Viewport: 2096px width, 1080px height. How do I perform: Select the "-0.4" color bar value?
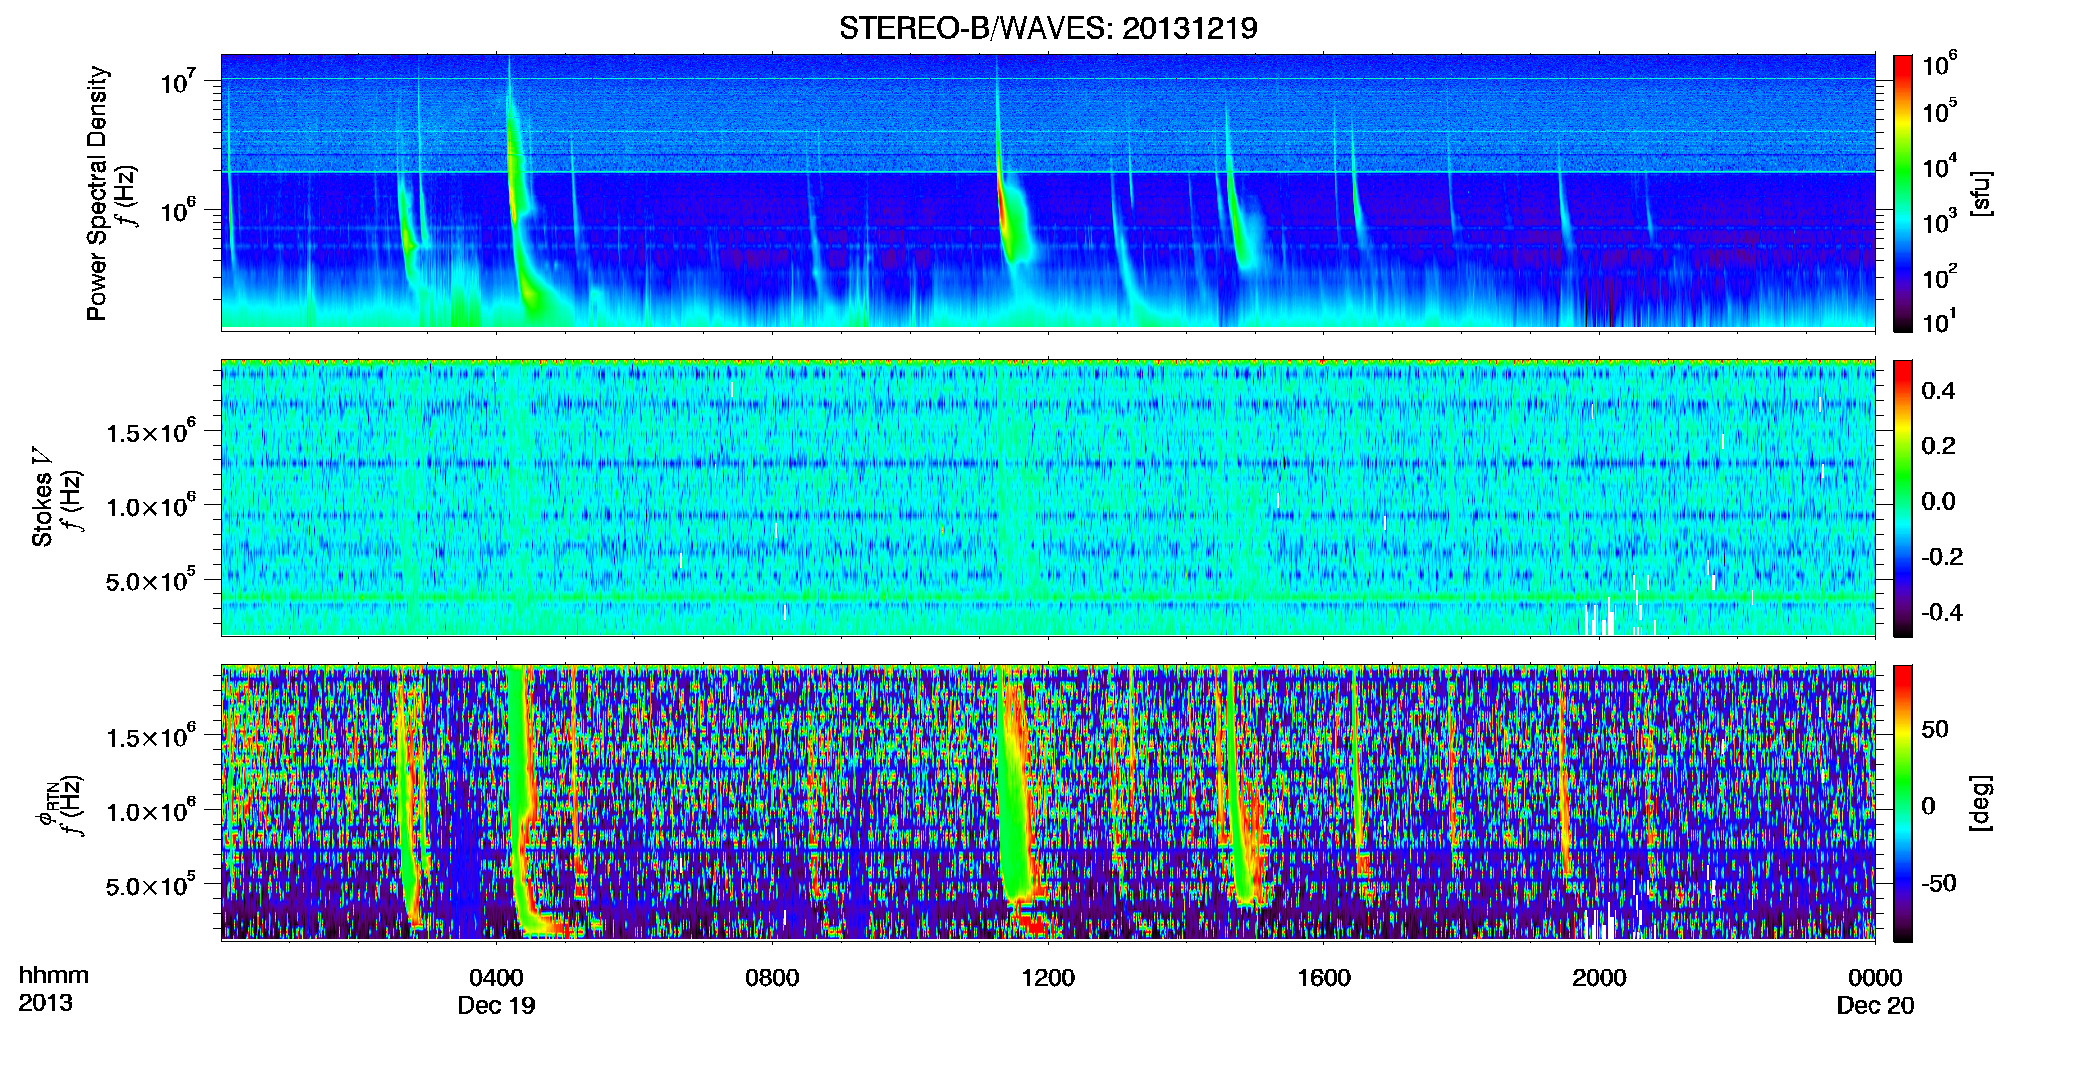pos(1942,612)
